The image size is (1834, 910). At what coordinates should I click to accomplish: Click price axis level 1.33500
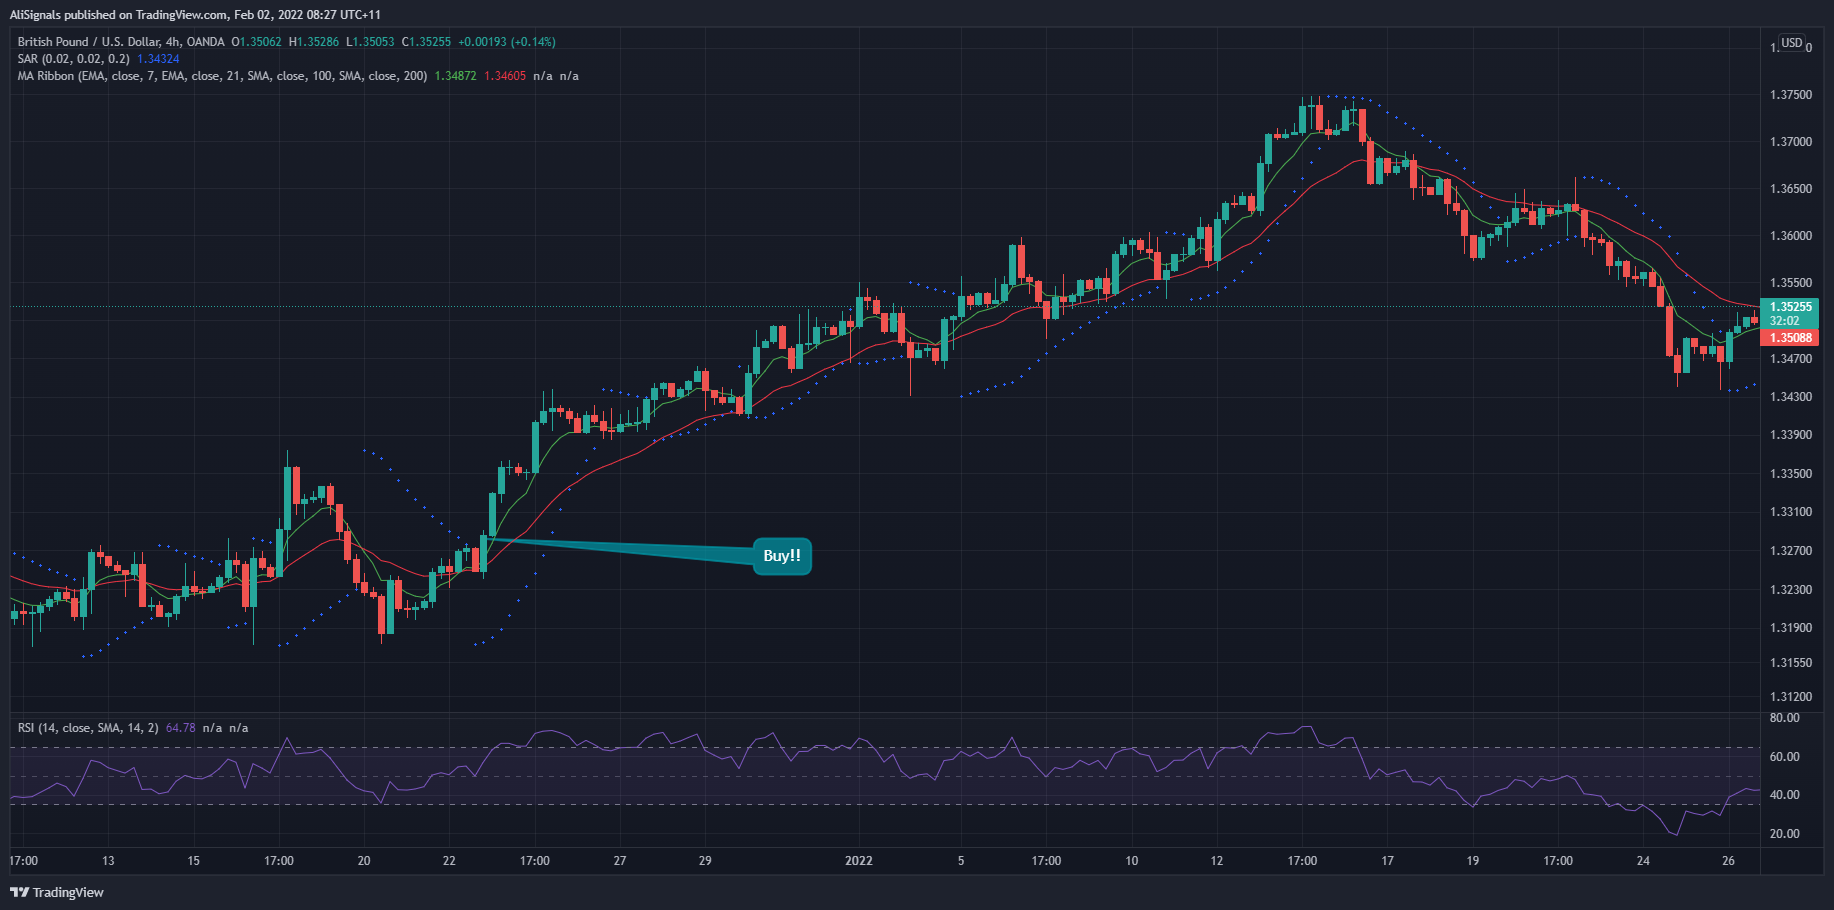pyautogui.click(x=1790, y=474)
